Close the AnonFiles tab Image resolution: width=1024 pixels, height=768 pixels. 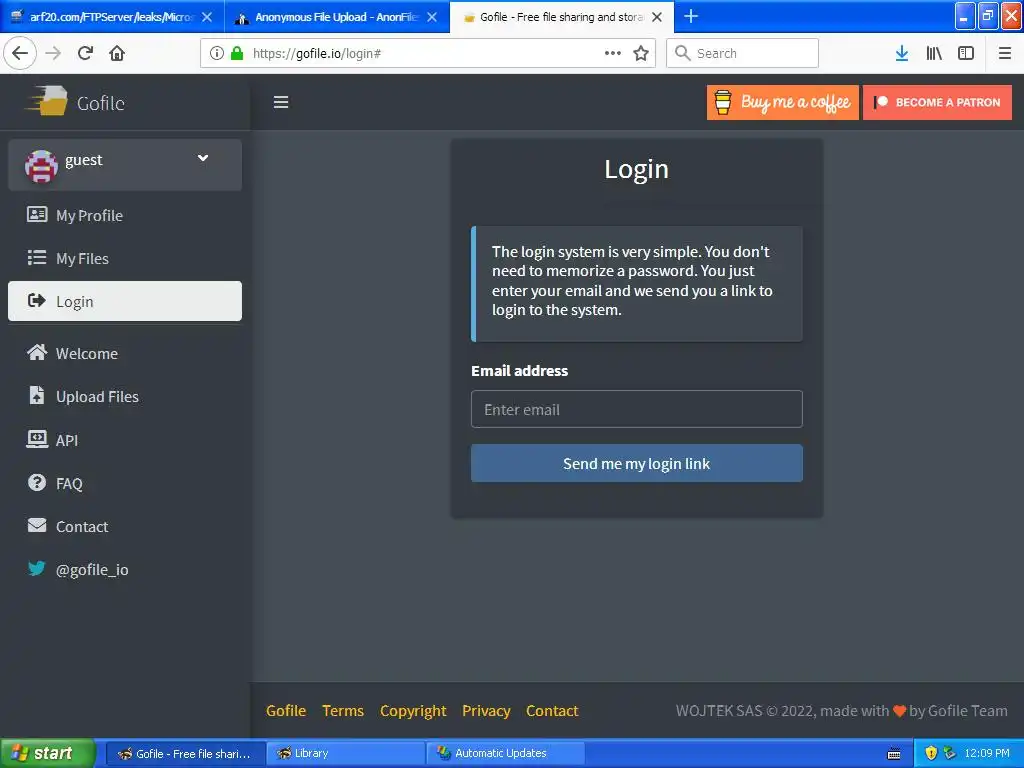coord(432,17)
